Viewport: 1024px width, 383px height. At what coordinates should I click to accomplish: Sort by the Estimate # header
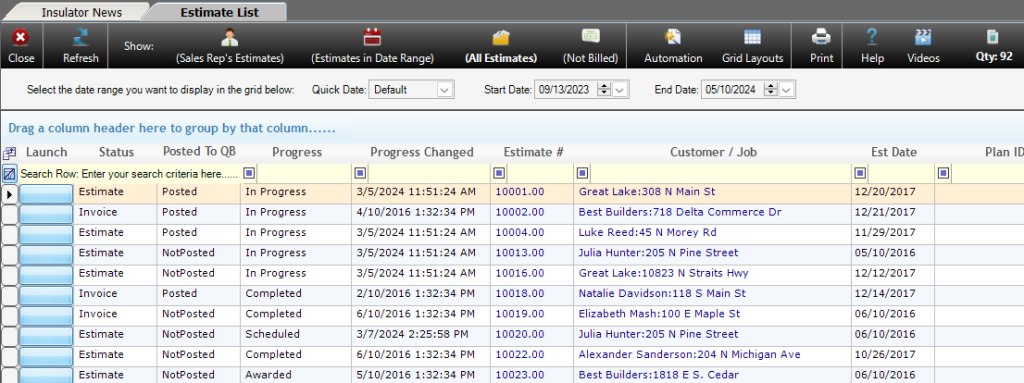tap(533, 152)
